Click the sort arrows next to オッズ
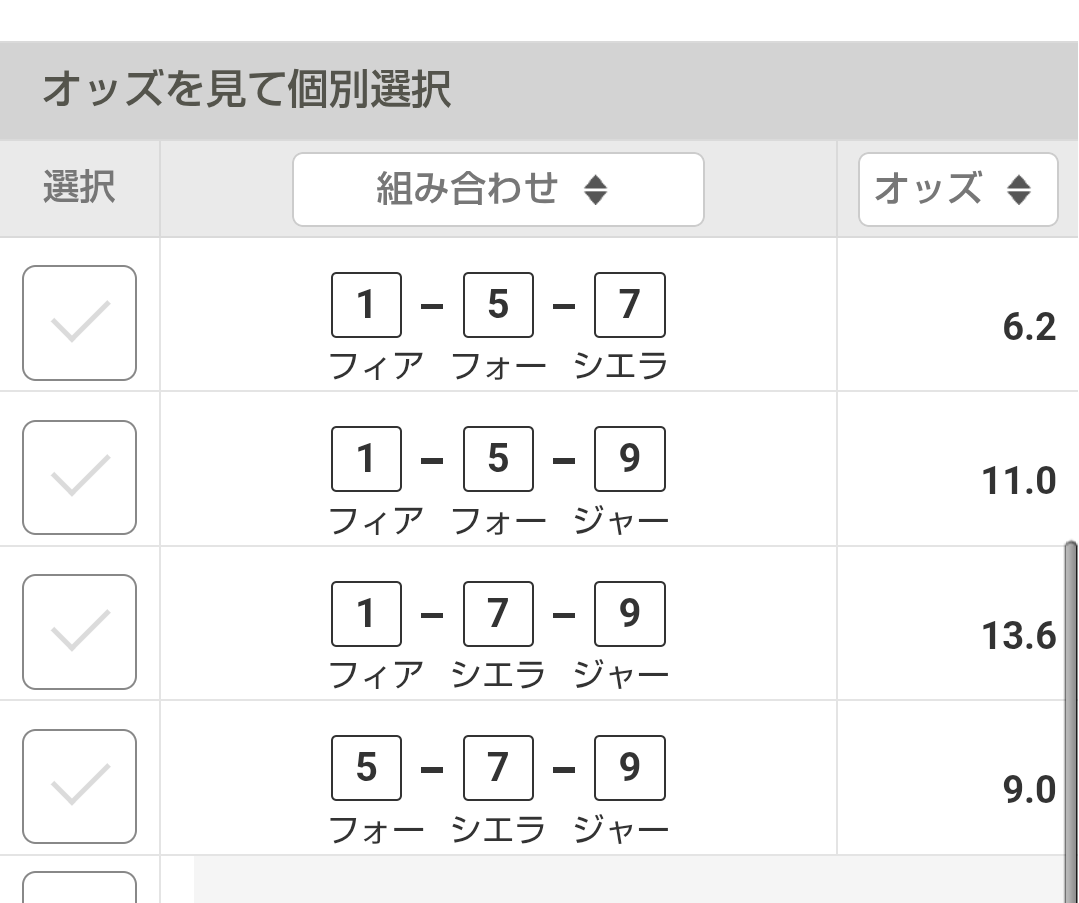This screenshot has height=903, width=1079. click(x=1019, y=190)
